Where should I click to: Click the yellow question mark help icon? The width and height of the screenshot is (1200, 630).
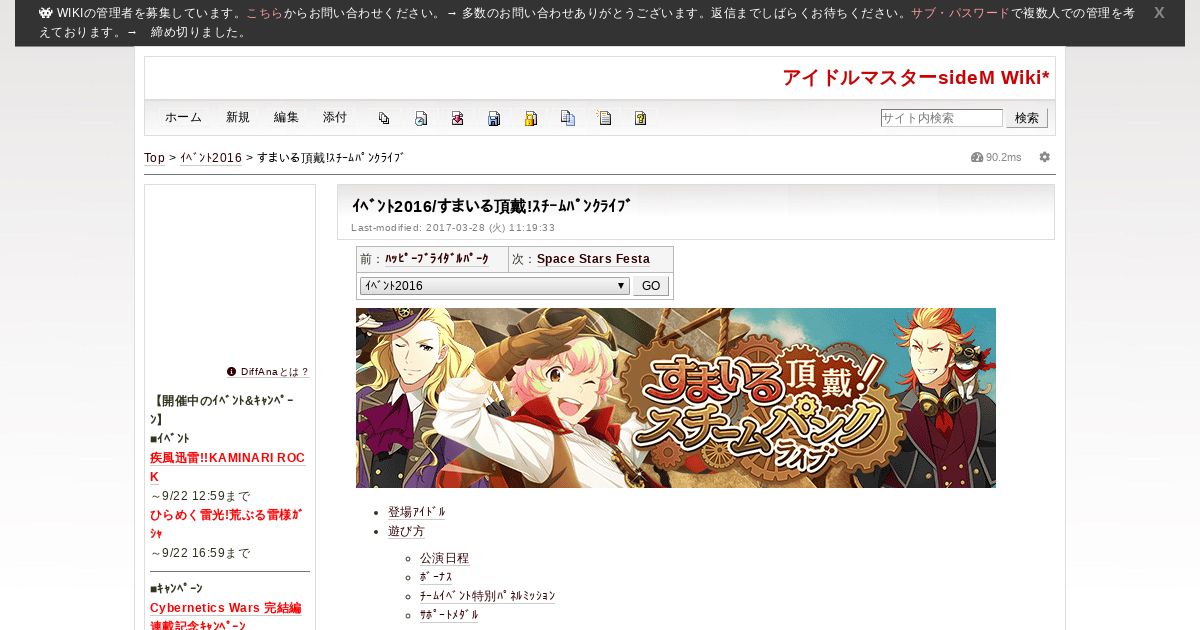[x=640, y=118]
